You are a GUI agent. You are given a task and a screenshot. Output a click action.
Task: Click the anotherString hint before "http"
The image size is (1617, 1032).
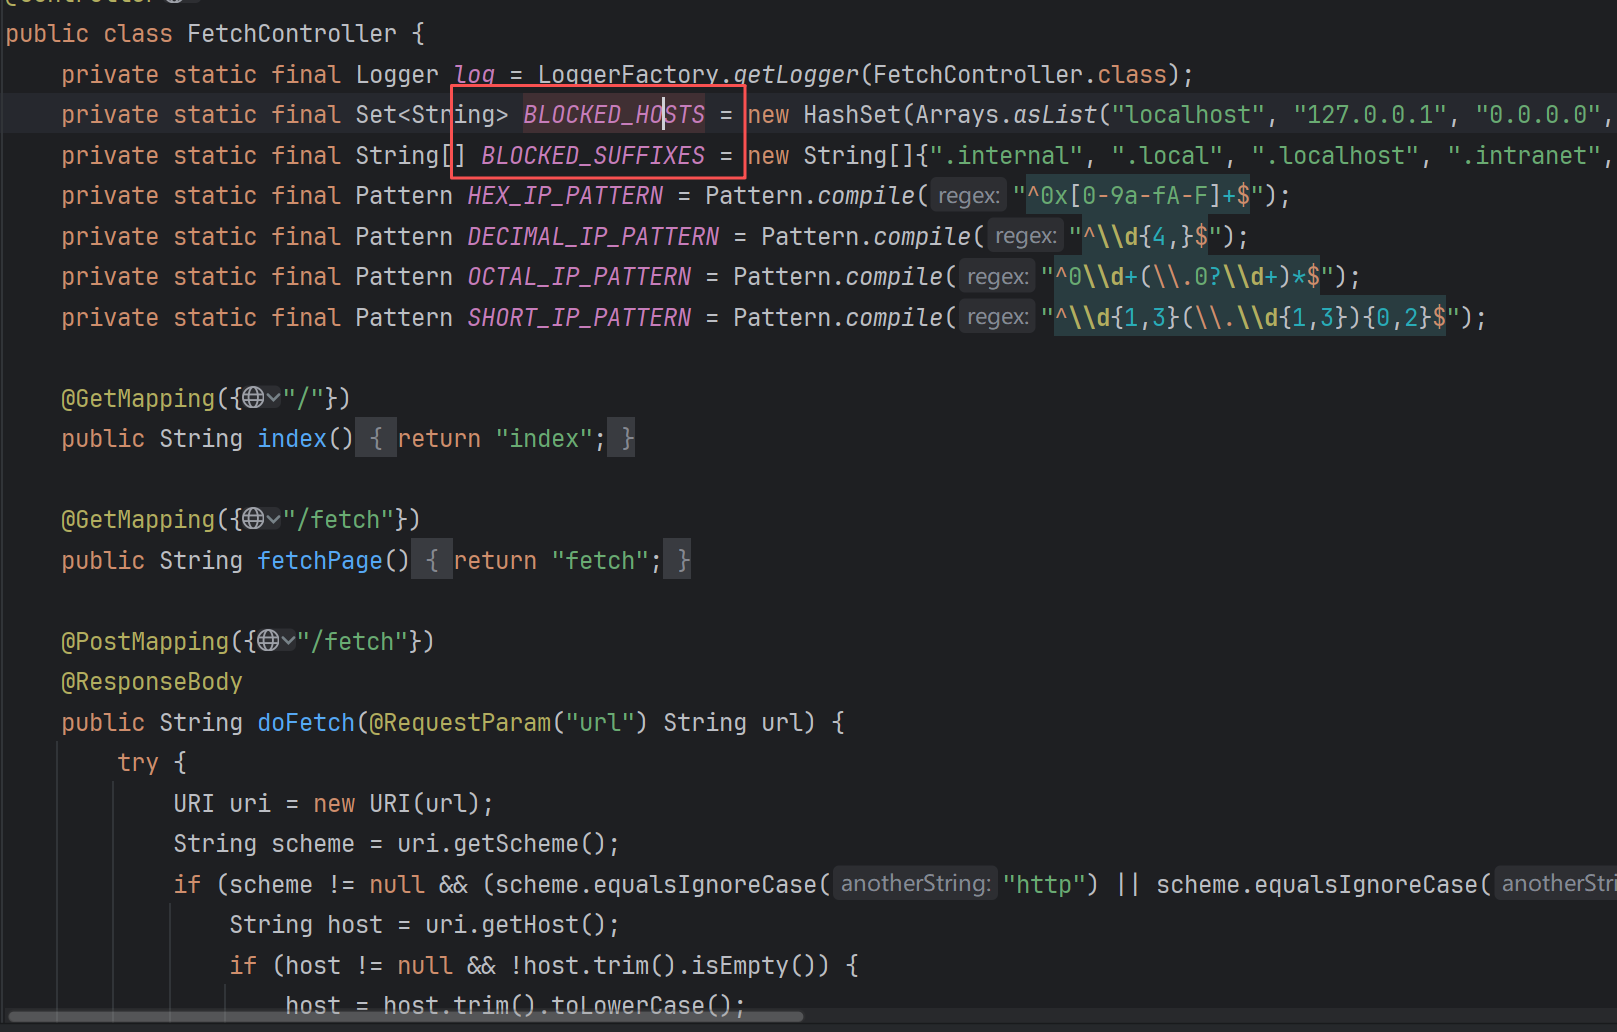[916, 884]
